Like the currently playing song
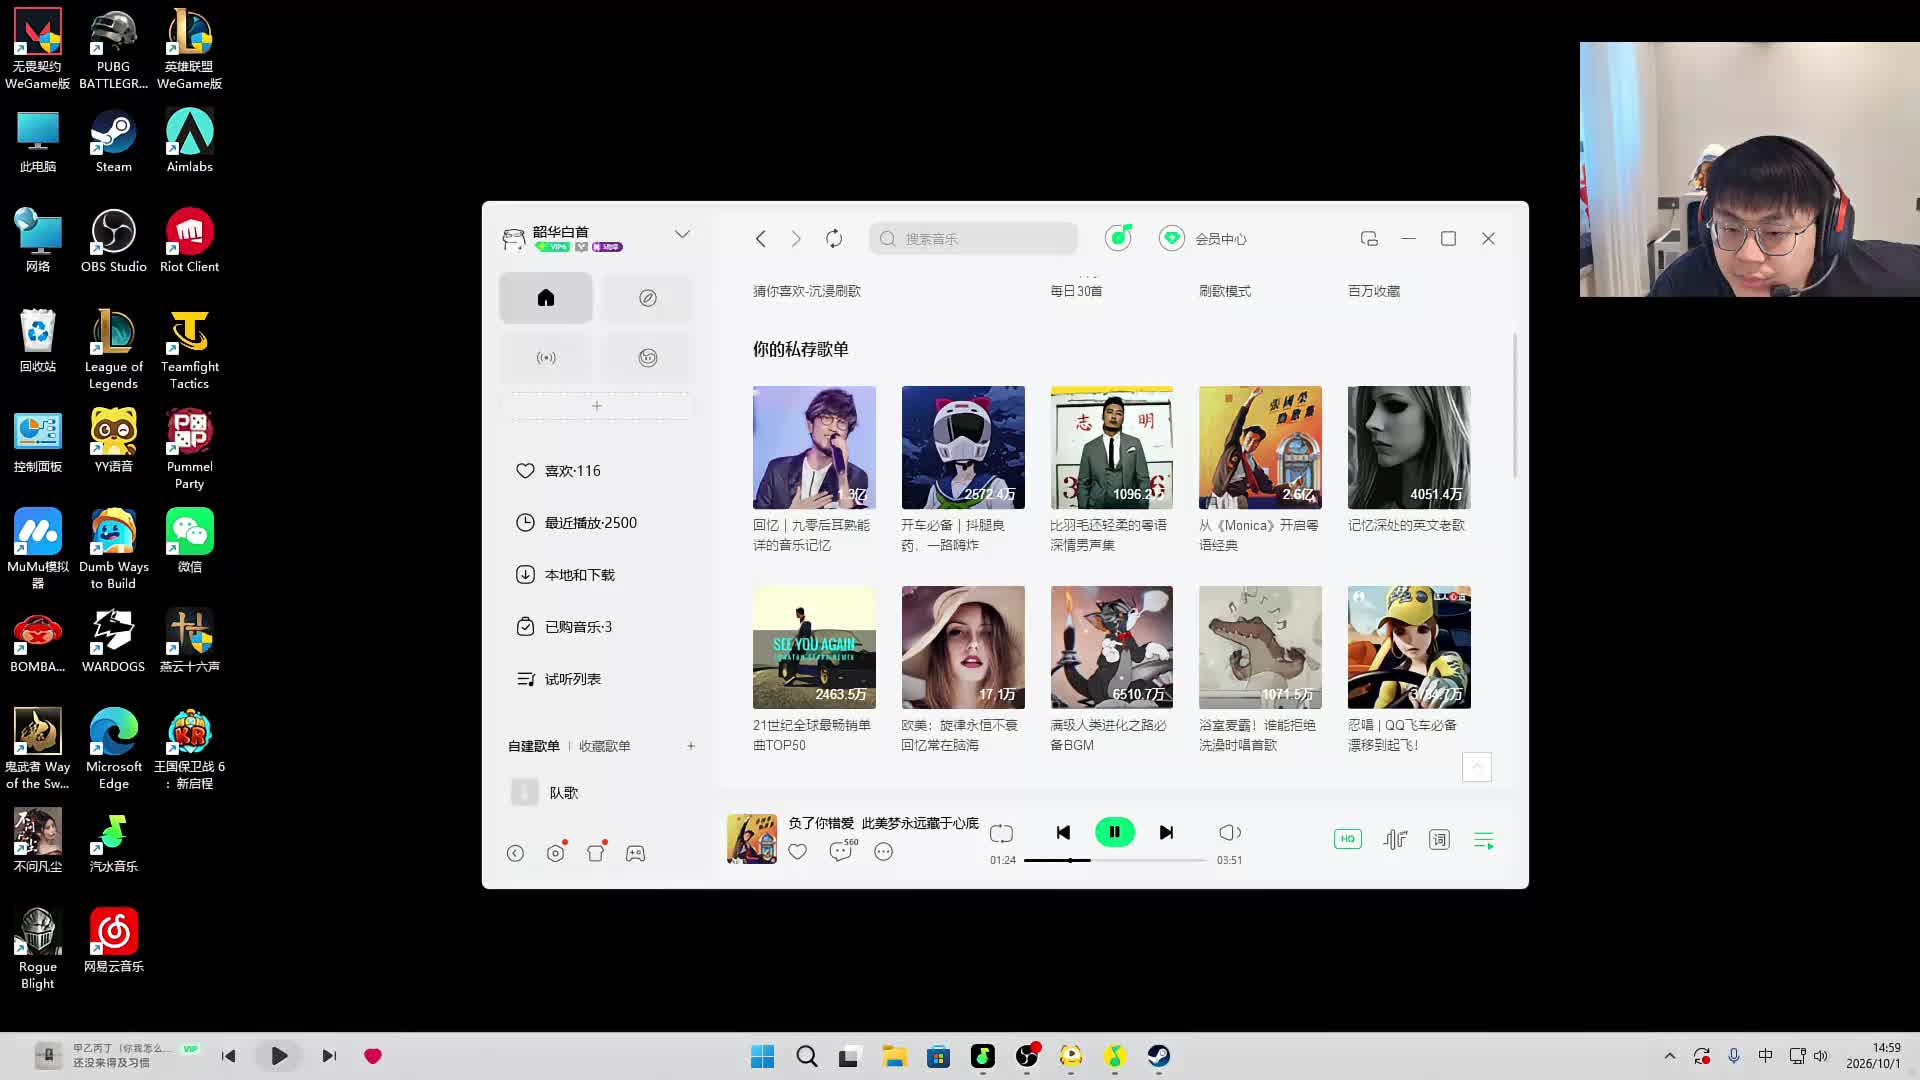 point(797,852)
